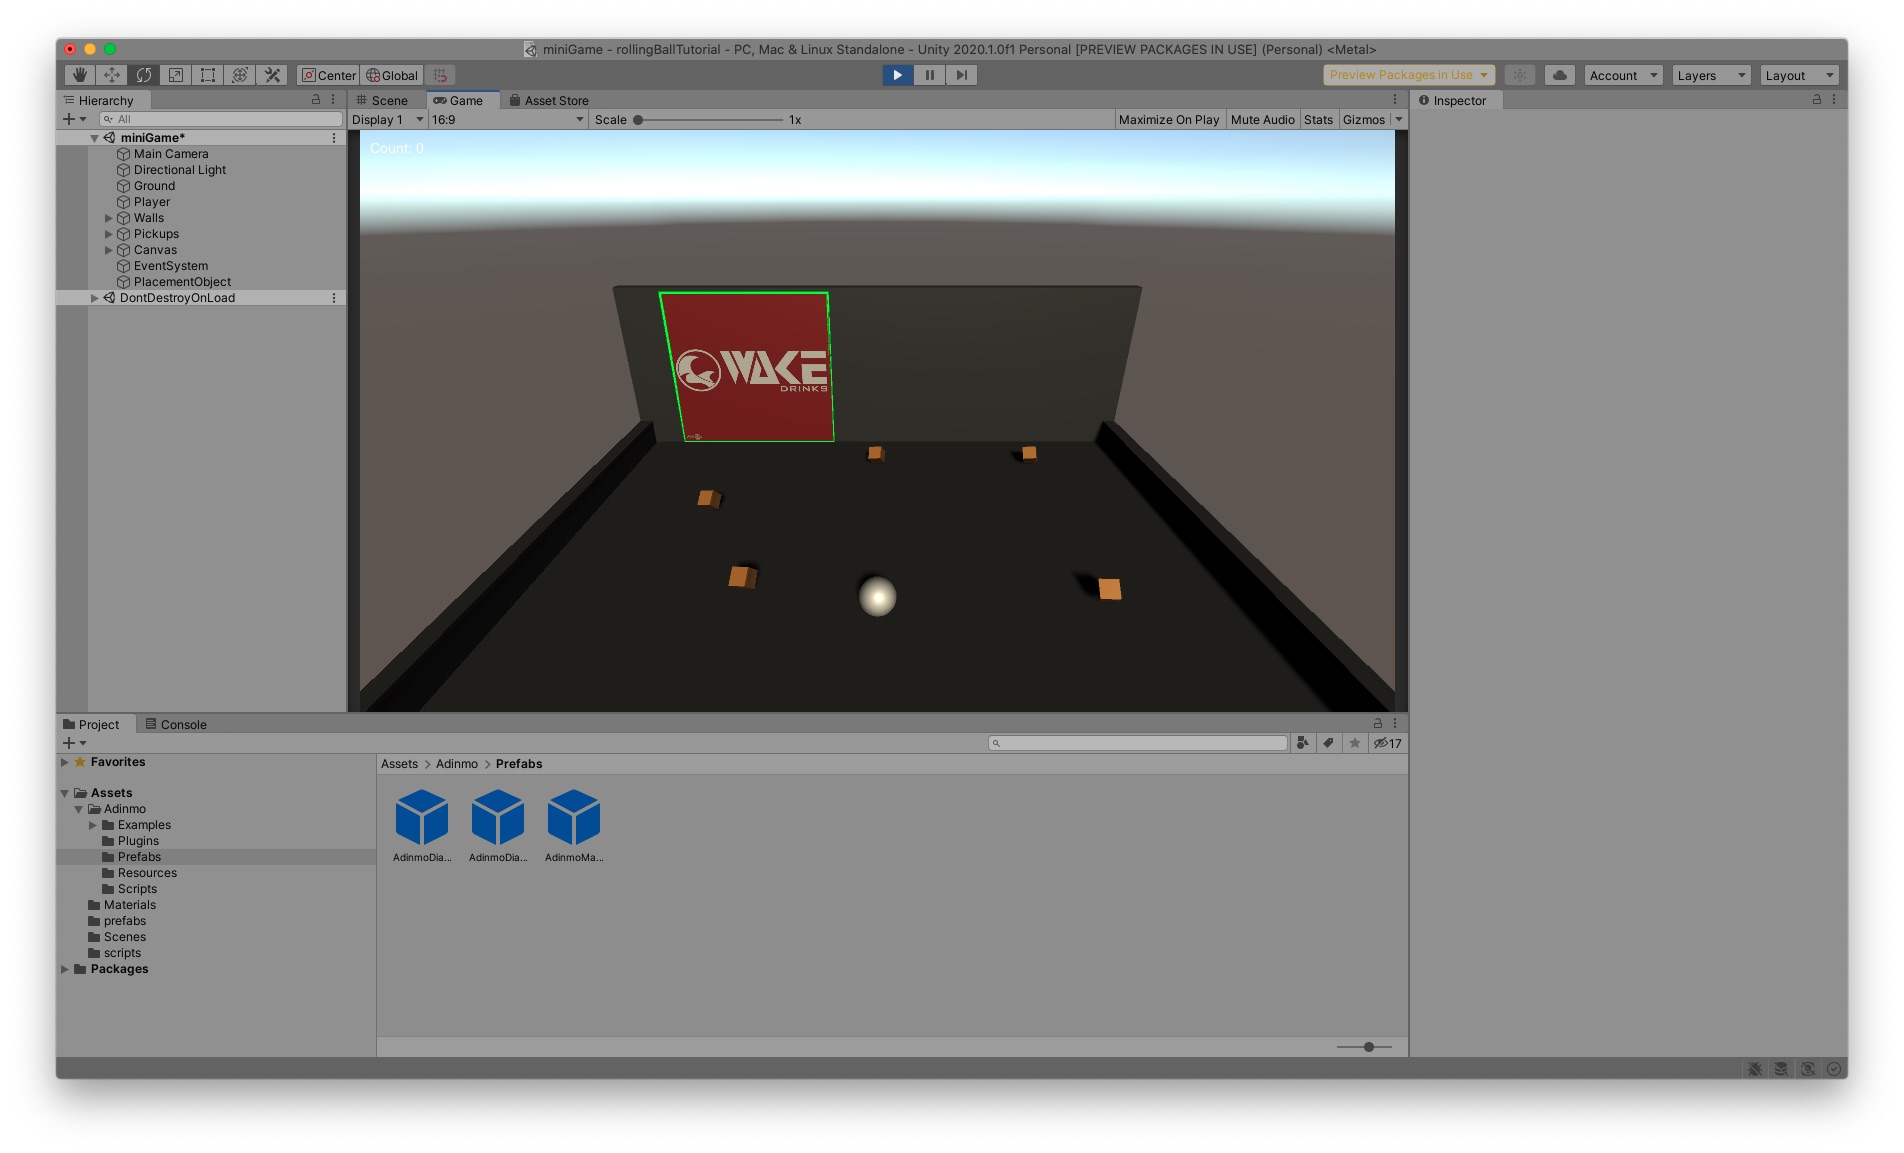Click the Collab/services sun icon
This screenshot has height=1153, width=1904.
tap(1520, 75)
